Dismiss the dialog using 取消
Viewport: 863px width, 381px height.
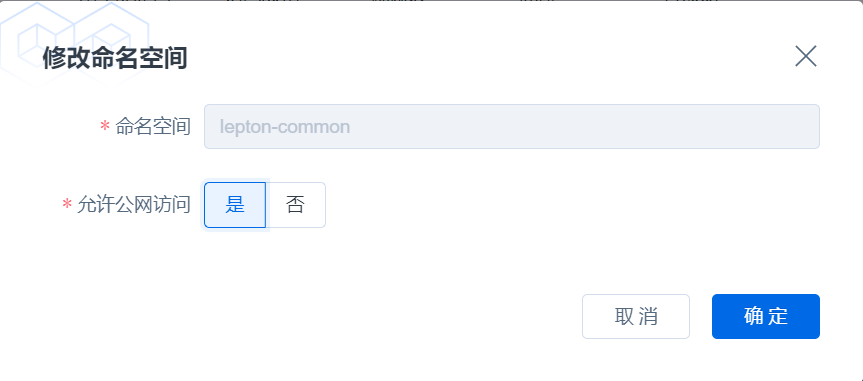pyautogui.click(x=636, y=317)
